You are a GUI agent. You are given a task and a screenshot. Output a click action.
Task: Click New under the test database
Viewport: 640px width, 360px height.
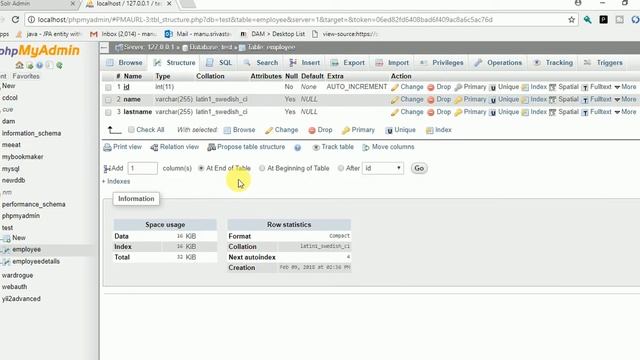[x=19, y=238]
